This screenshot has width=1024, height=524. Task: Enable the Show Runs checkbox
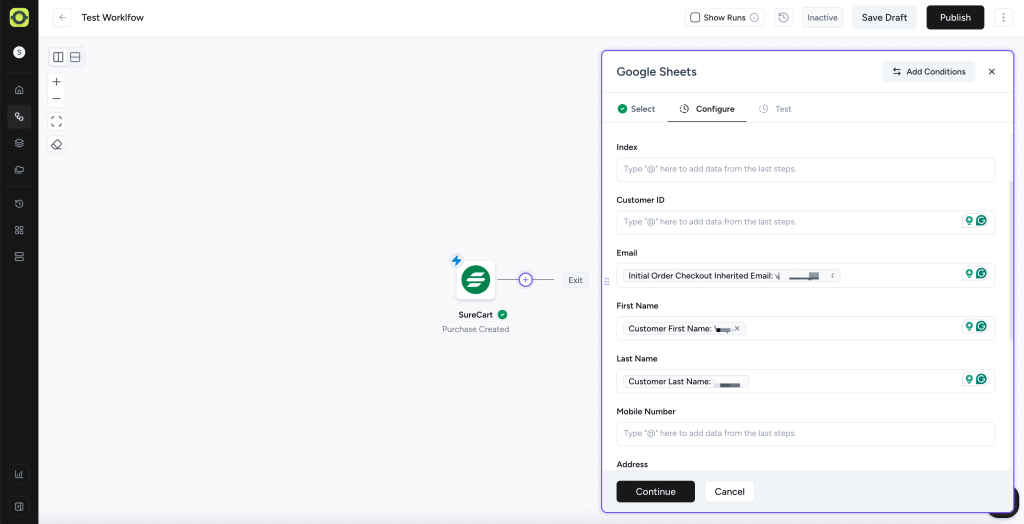click(x=695, y=18)
